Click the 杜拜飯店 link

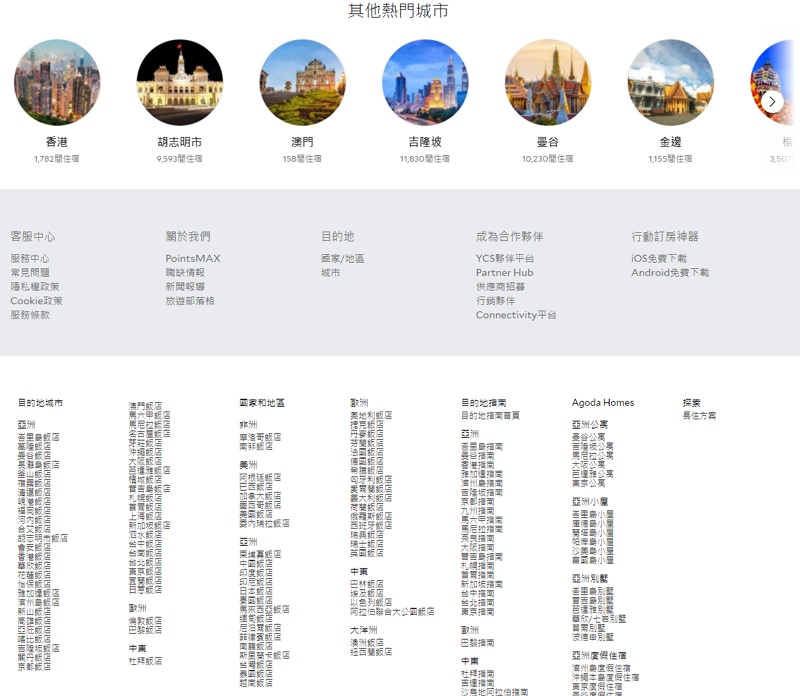[x=145, y=661]
